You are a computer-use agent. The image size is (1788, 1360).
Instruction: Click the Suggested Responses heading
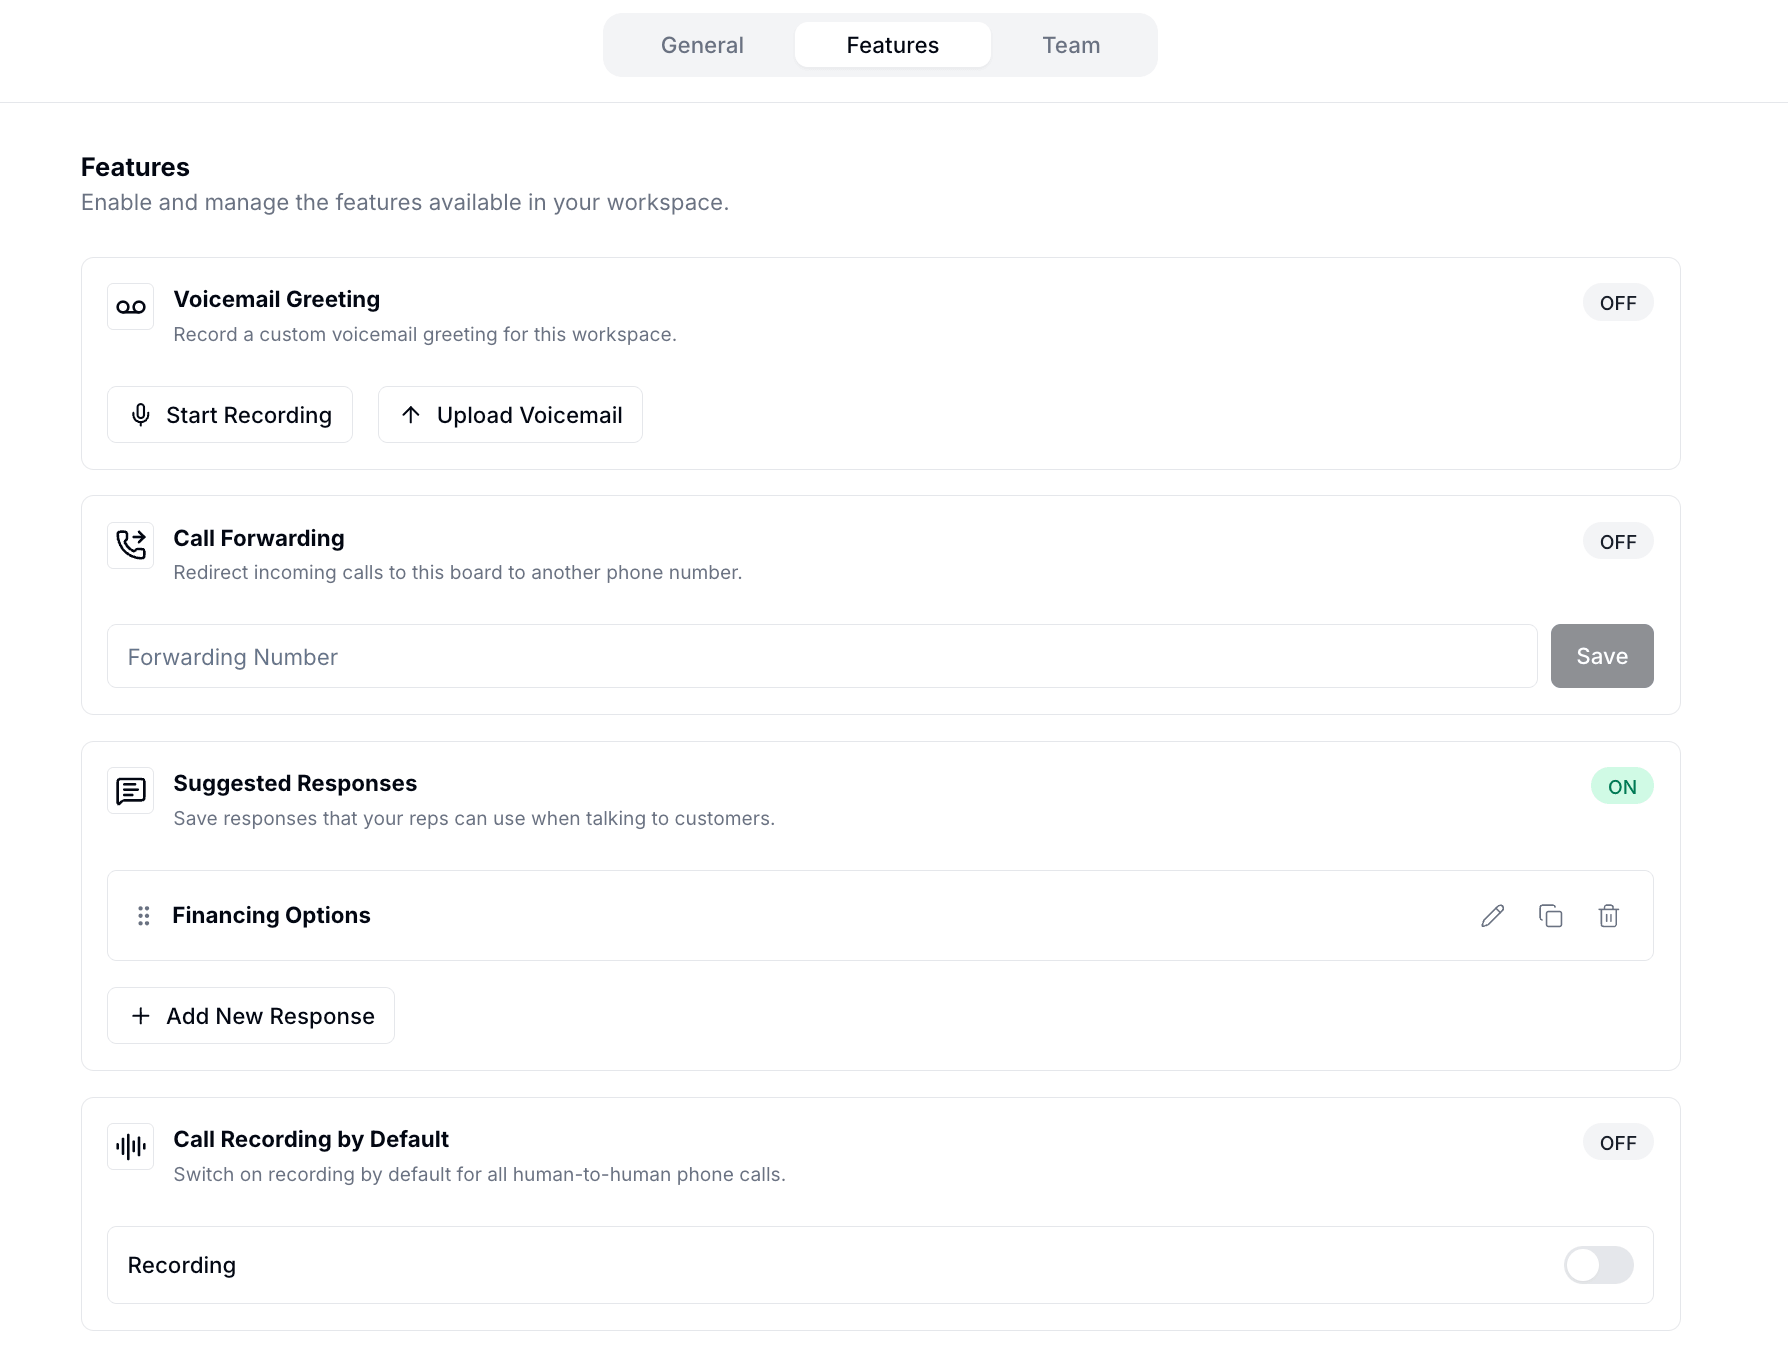[295, 783]
